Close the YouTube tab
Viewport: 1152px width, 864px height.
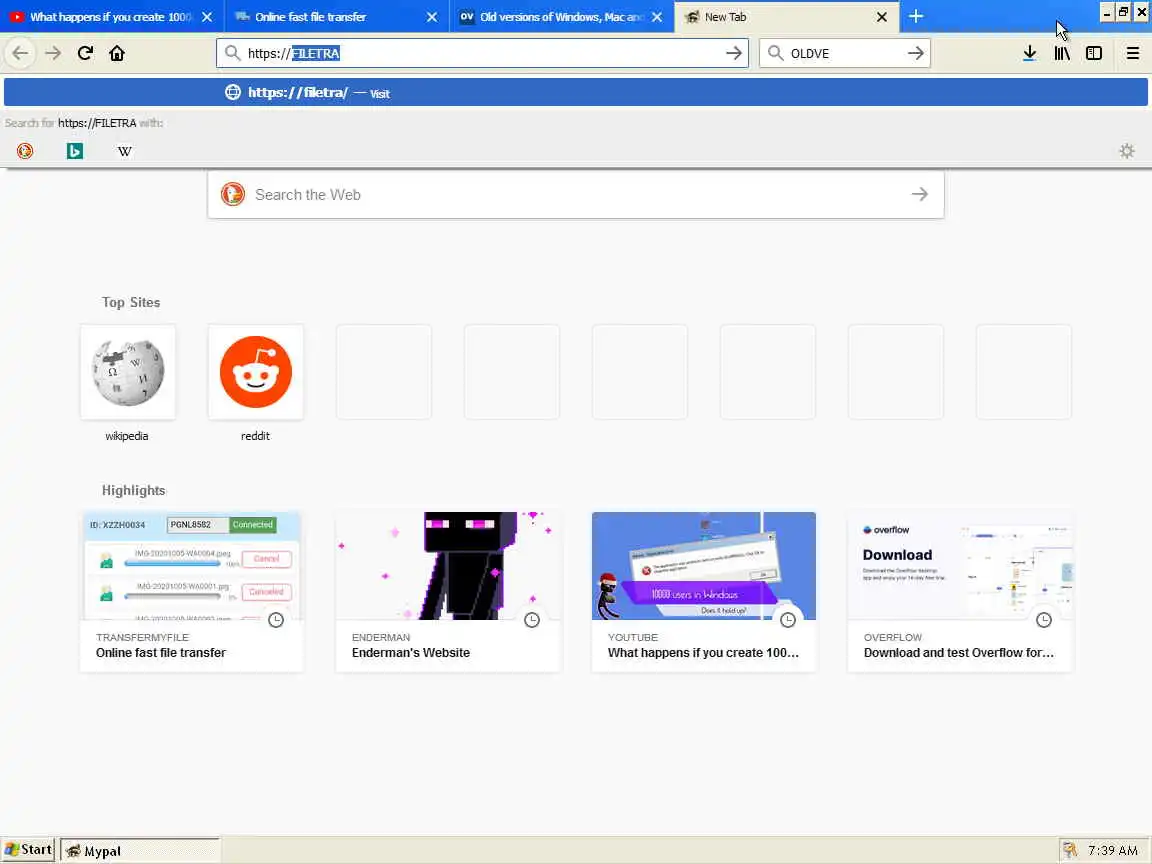pyautogui.click(x=207, y=16)
